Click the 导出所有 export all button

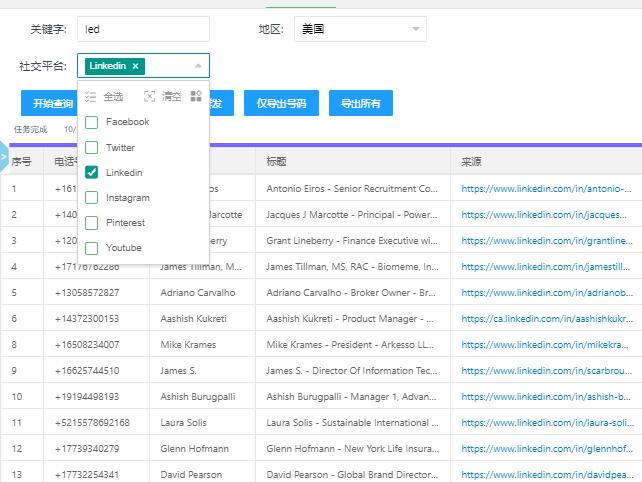point(362,103)
